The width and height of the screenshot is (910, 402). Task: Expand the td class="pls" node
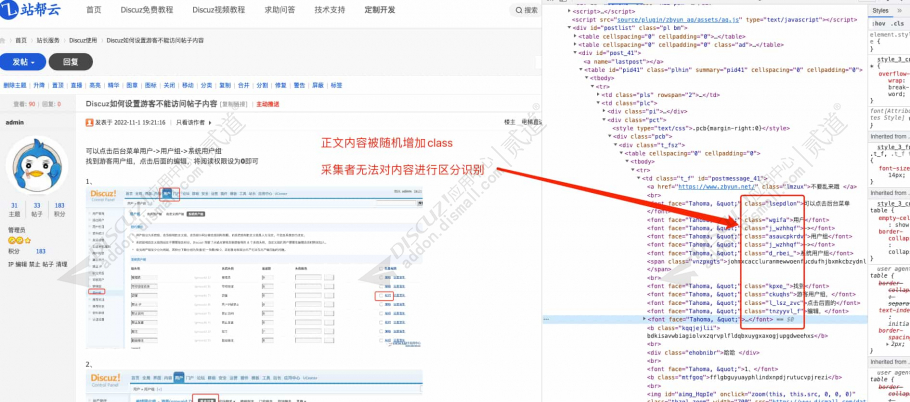click(598, 95)
